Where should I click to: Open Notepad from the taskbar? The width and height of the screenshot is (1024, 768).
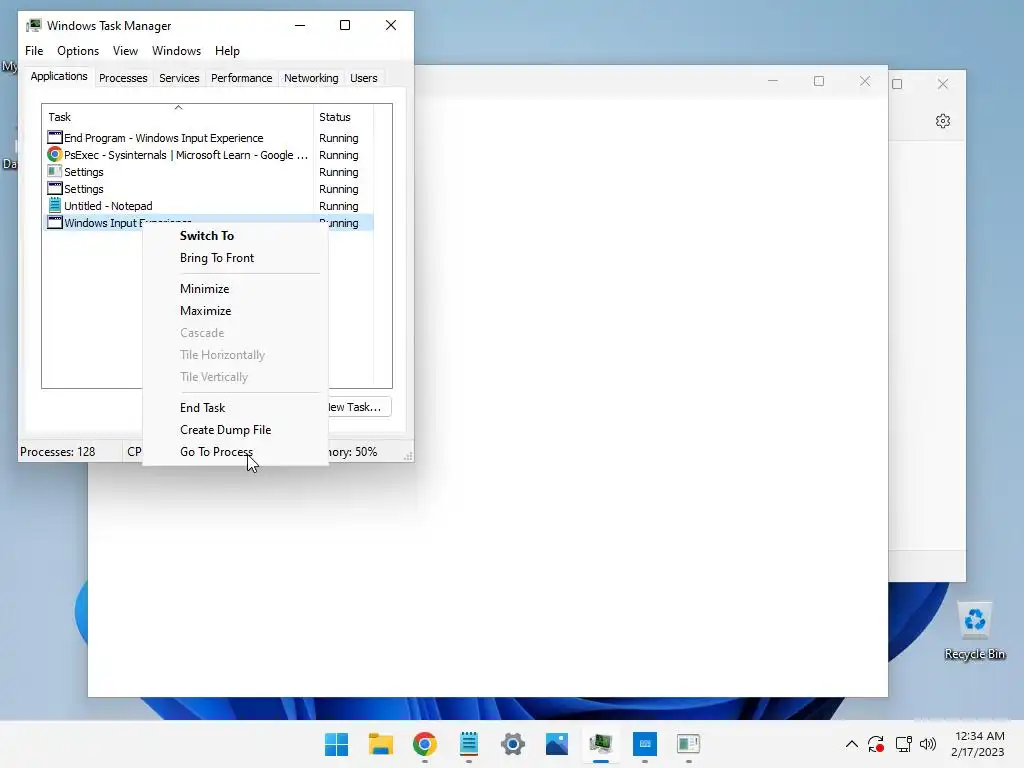(469, 744)
